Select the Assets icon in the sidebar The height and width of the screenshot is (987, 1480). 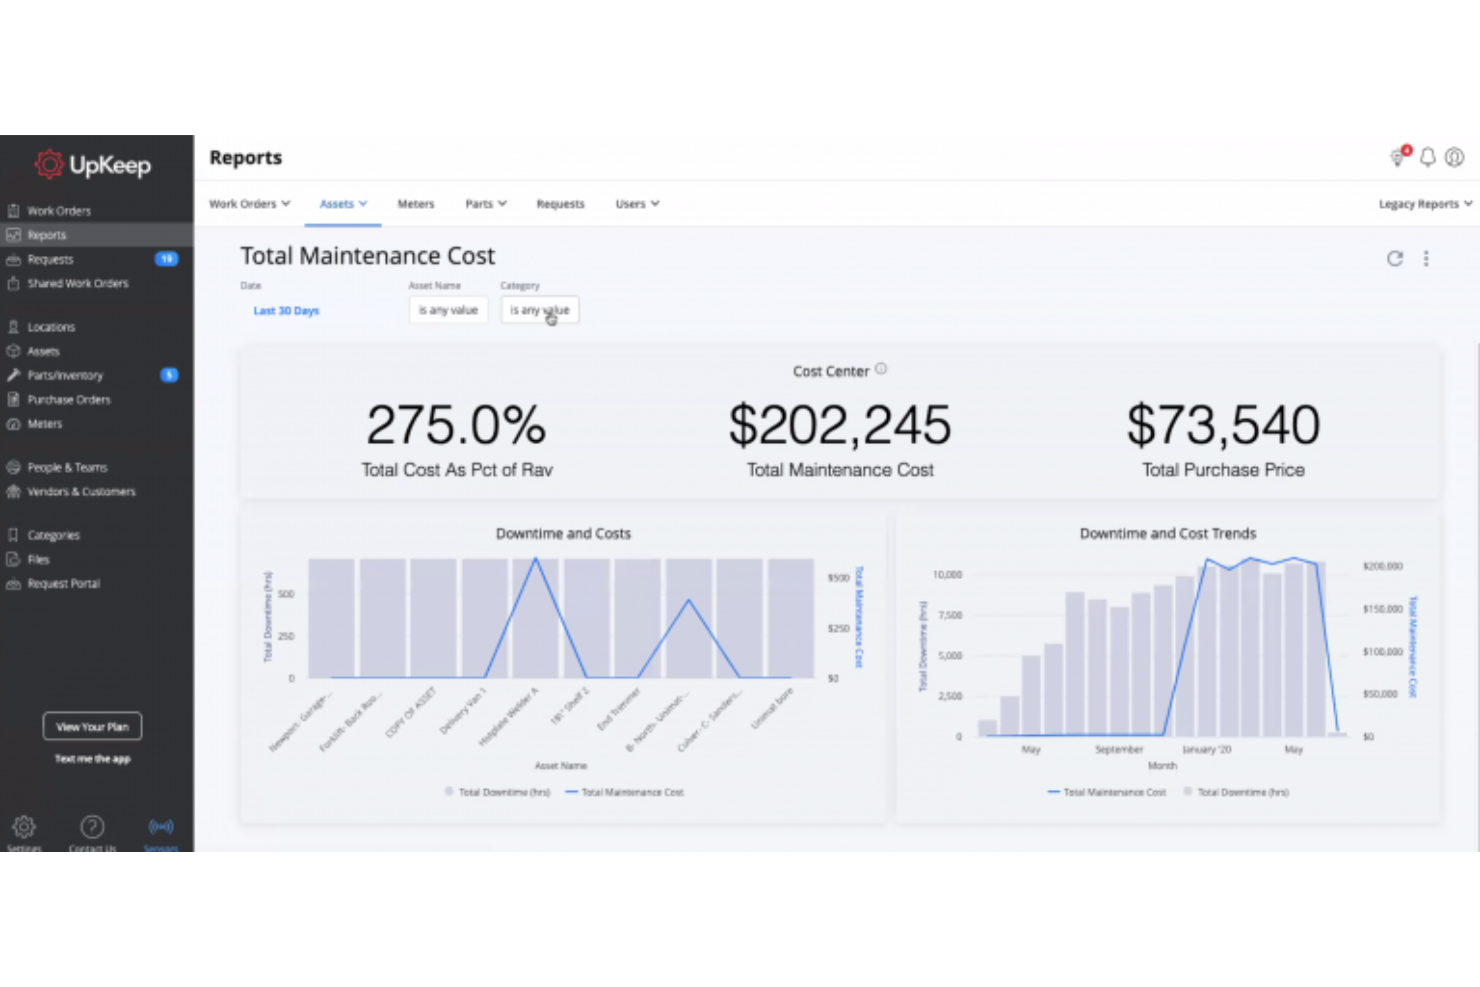tap(14, 351)
